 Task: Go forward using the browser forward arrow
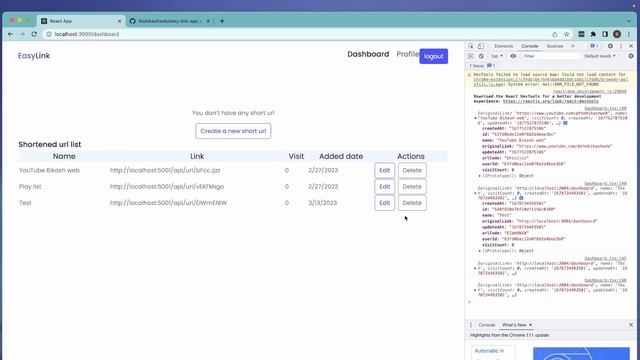point(22,34)
